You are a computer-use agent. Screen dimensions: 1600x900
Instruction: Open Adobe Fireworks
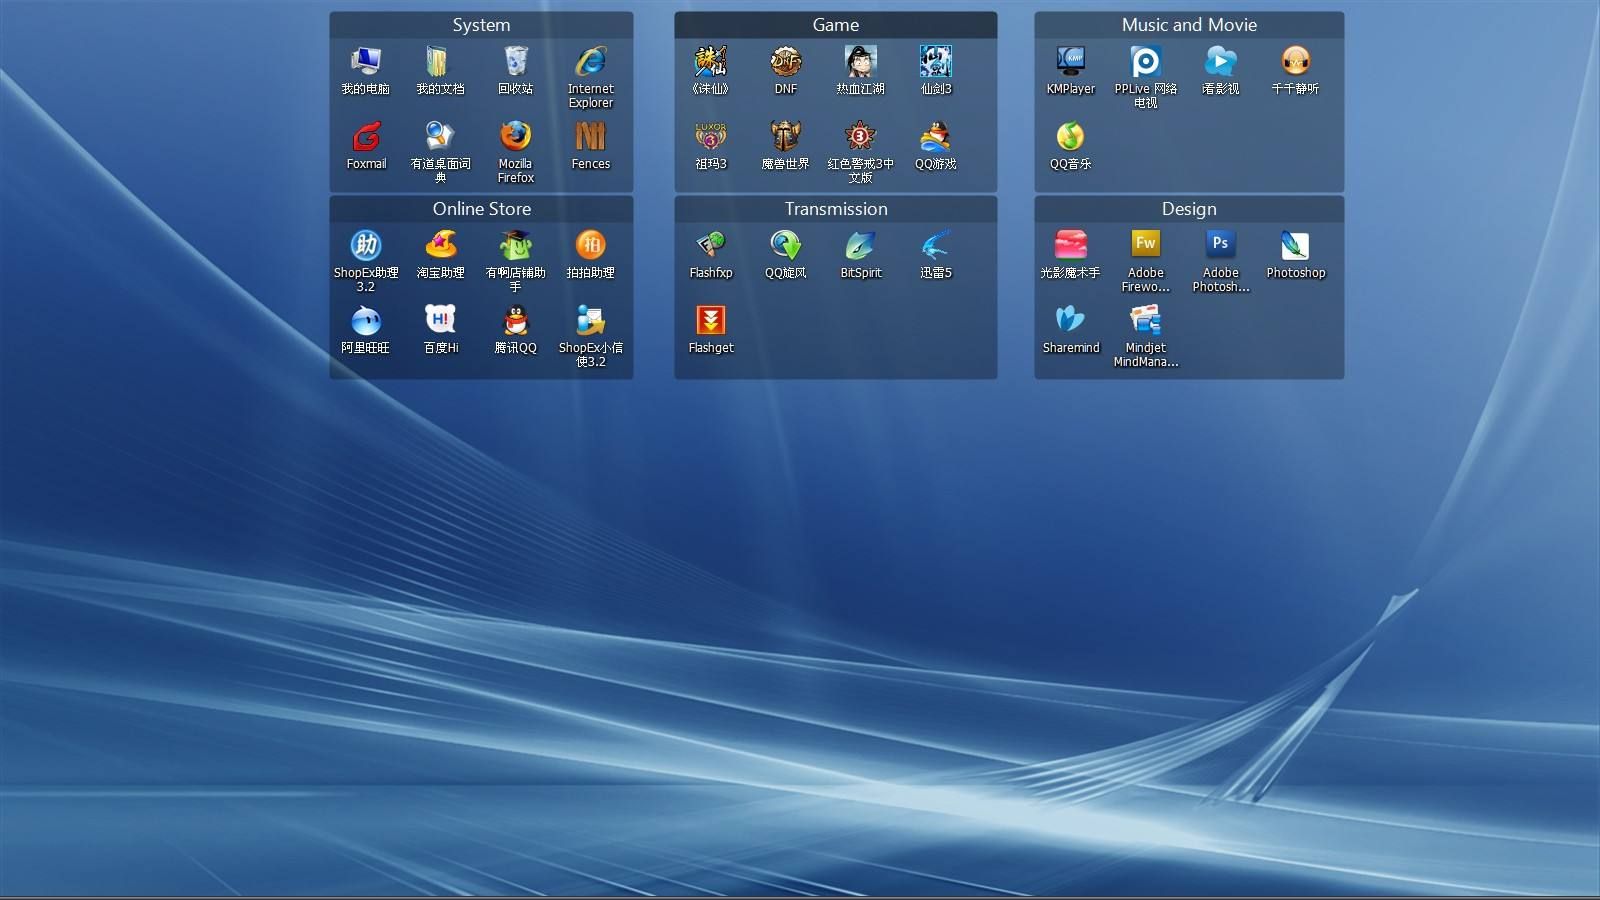click(1144, 243)
